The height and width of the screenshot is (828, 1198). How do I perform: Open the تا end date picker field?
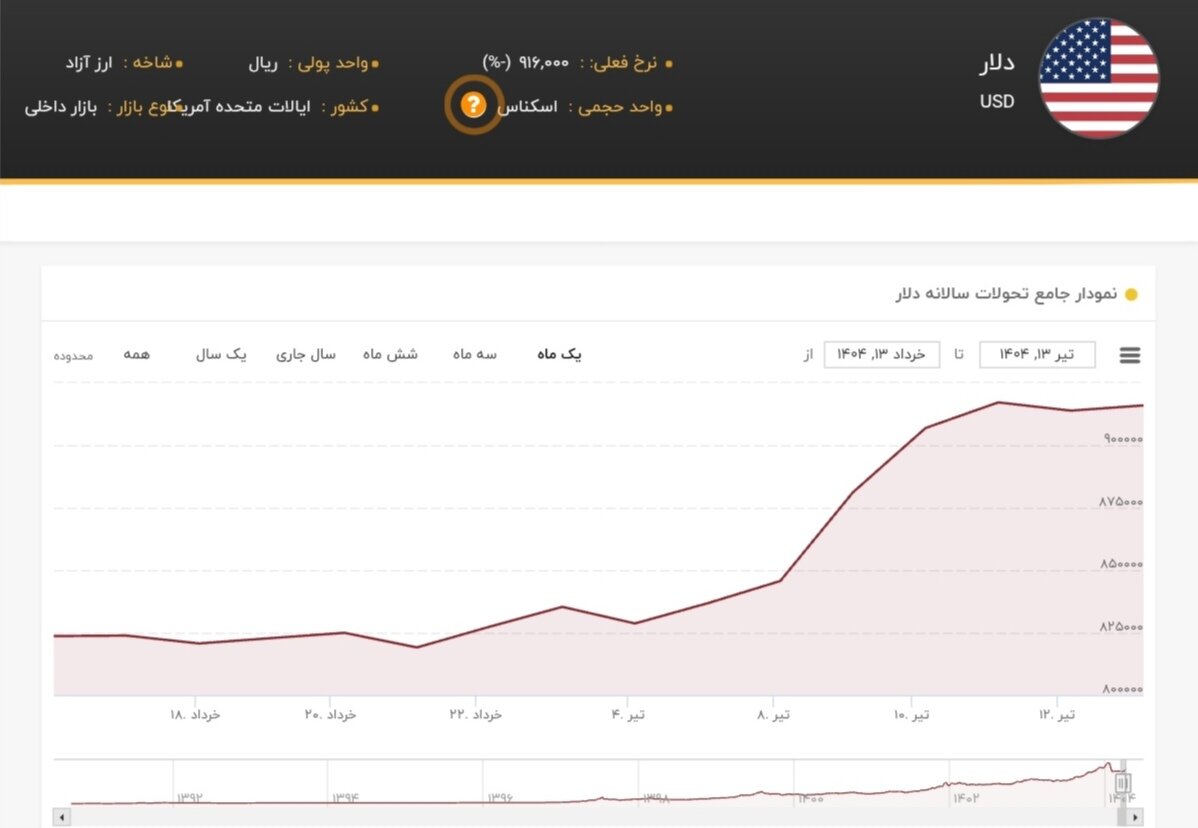click(x=1036, y=354)
